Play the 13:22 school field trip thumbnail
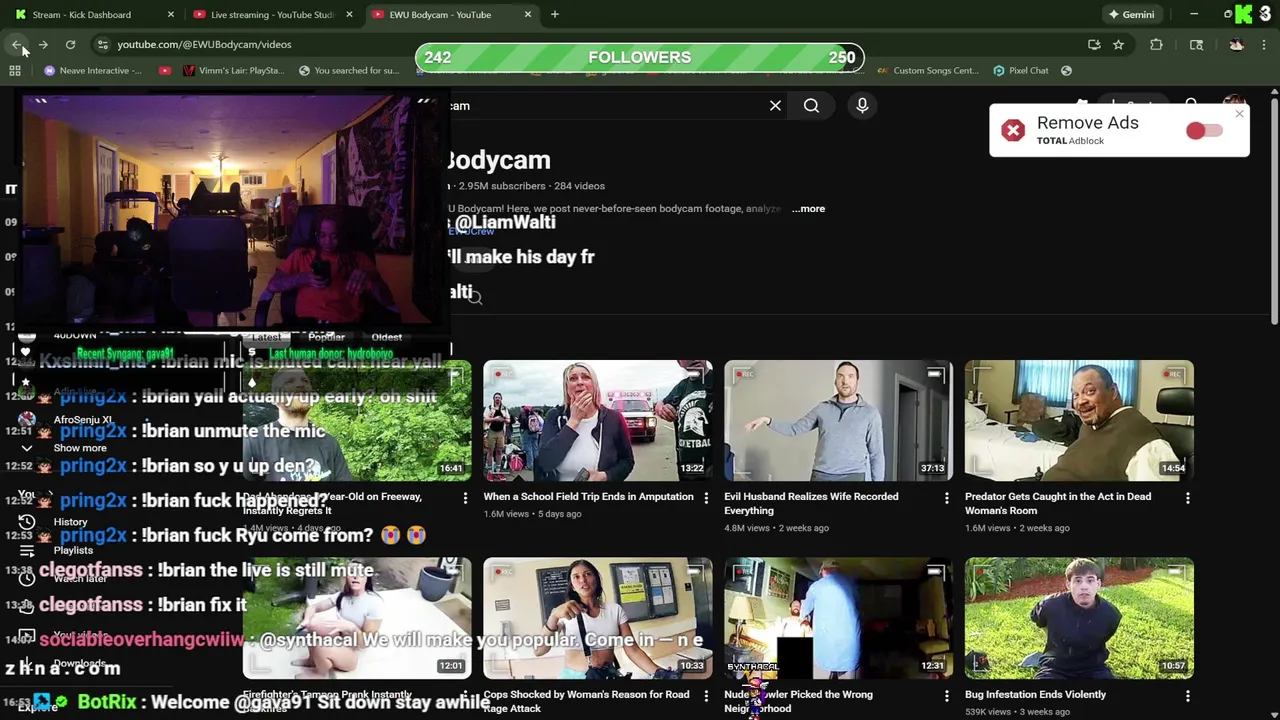 tap(598, 421)
